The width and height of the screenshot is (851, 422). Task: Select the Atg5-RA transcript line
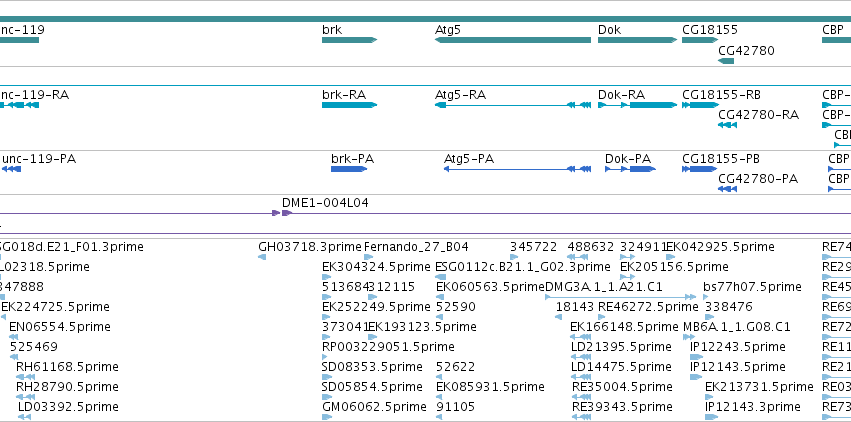pyautogui.click(x=513, y=105)
